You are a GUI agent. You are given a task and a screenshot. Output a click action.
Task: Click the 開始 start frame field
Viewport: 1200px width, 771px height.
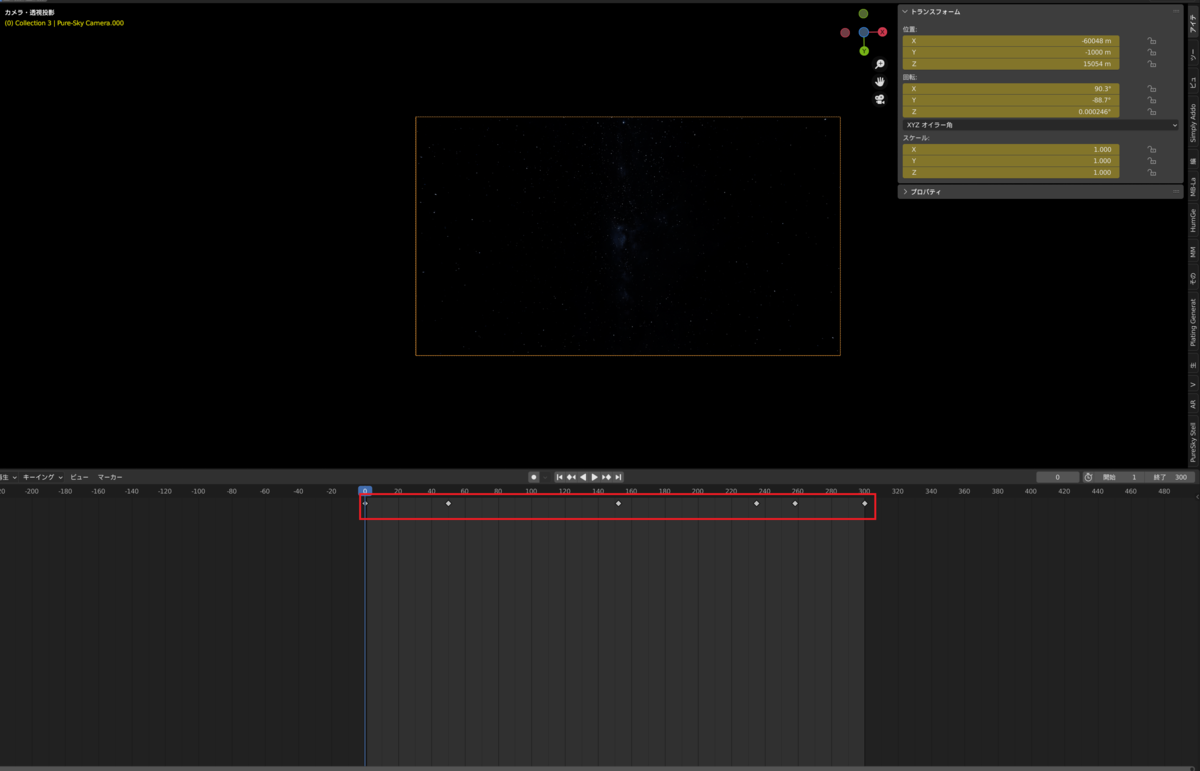(1121, 477)
